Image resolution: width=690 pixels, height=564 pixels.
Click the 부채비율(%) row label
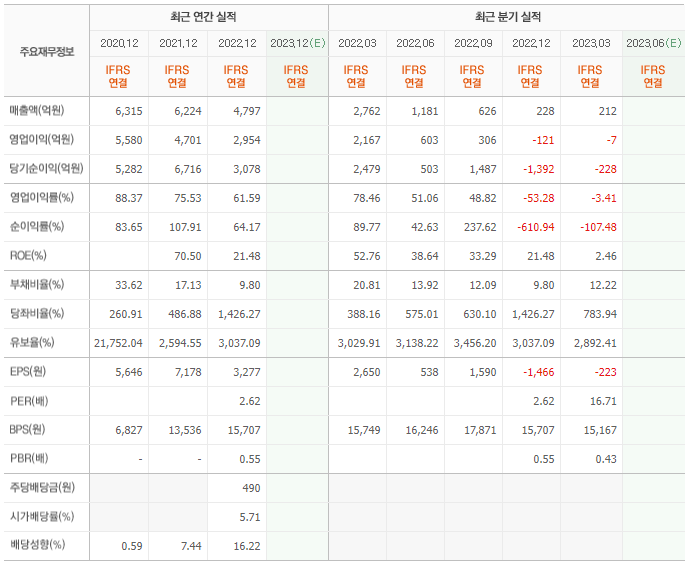tap(37, 285)
